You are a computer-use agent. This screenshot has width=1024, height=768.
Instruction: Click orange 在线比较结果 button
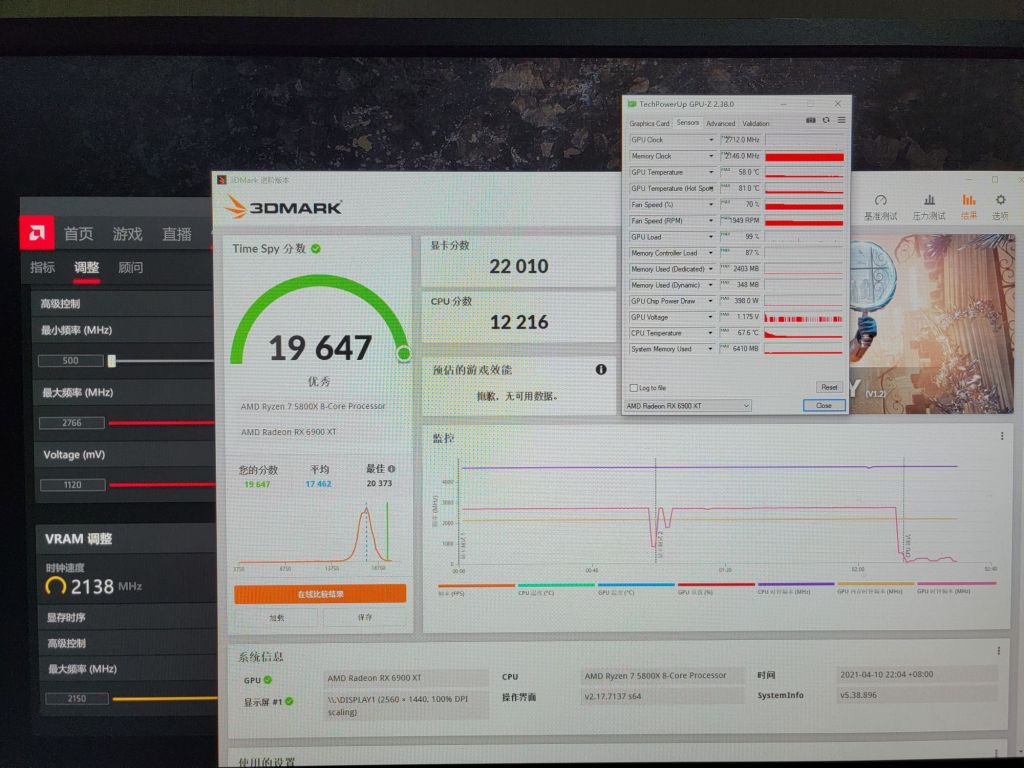pyautogui.click(x=320, y=594)
